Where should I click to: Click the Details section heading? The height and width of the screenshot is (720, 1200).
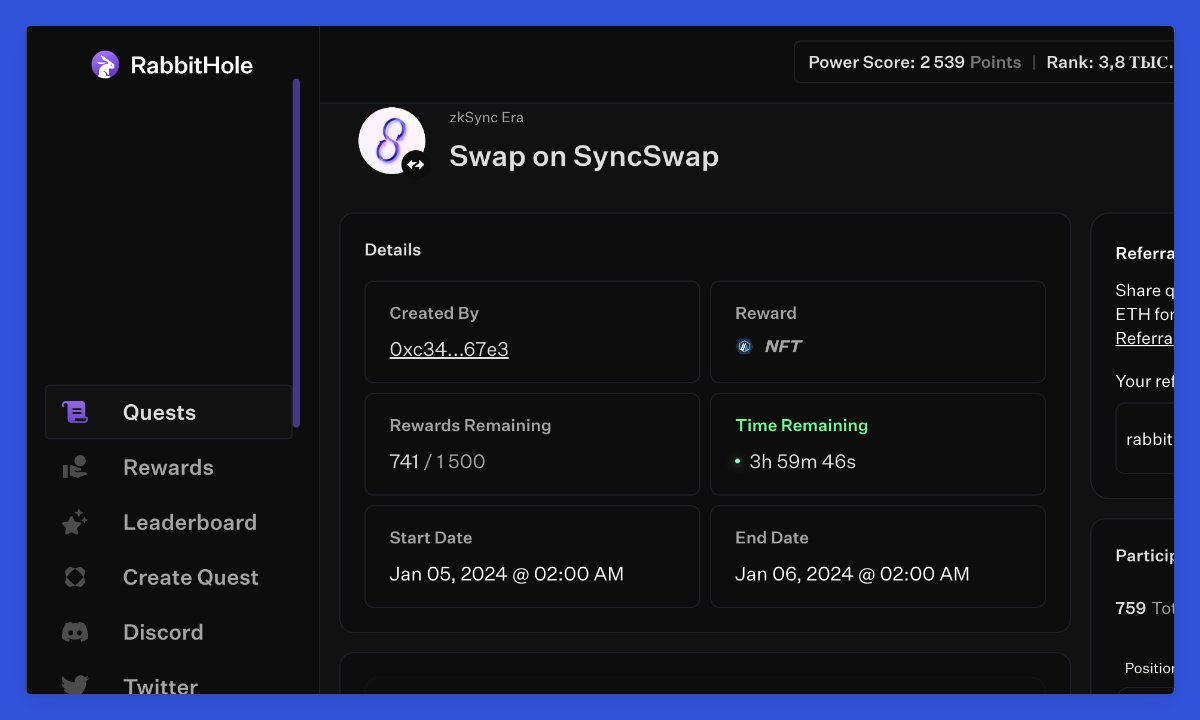[x=392, y=250]
